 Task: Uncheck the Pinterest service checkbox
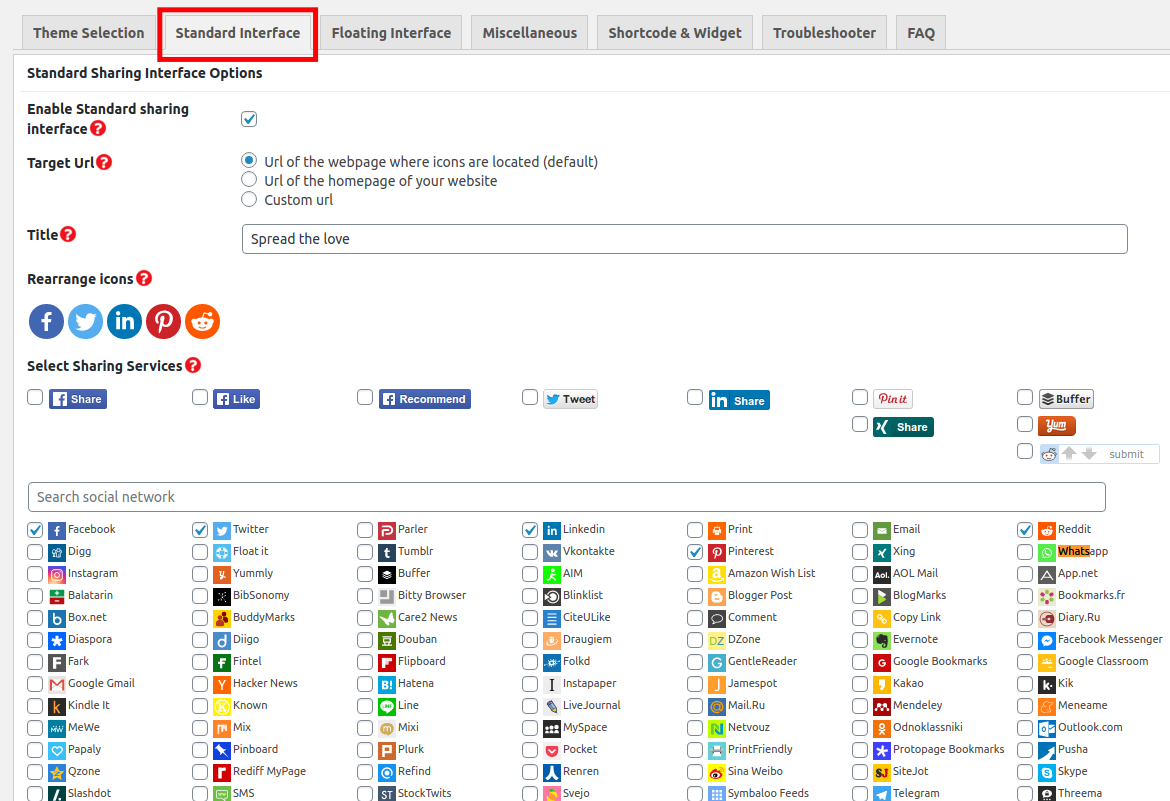point(695,552)
